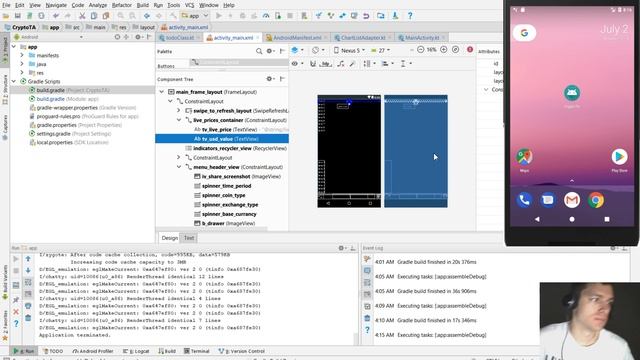Open the Build menu
Image resolution: width=640 pixels, height=360 pixels.
142,5
